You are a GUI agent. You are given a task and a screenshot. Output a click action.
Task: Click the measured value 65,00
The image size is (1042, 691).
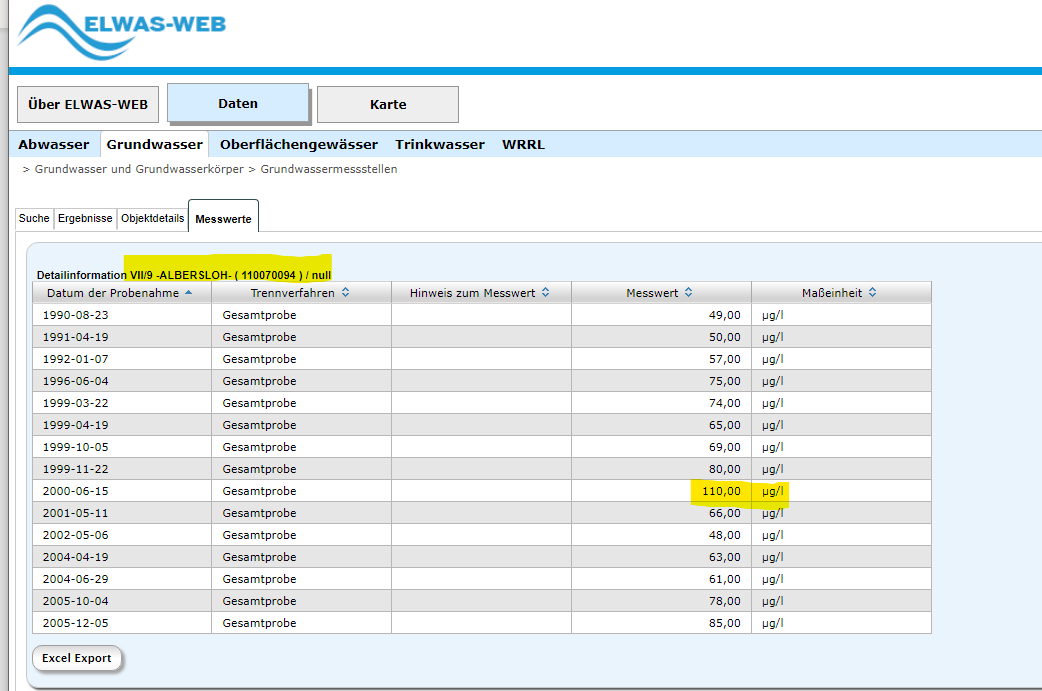(x=724, y=425)
